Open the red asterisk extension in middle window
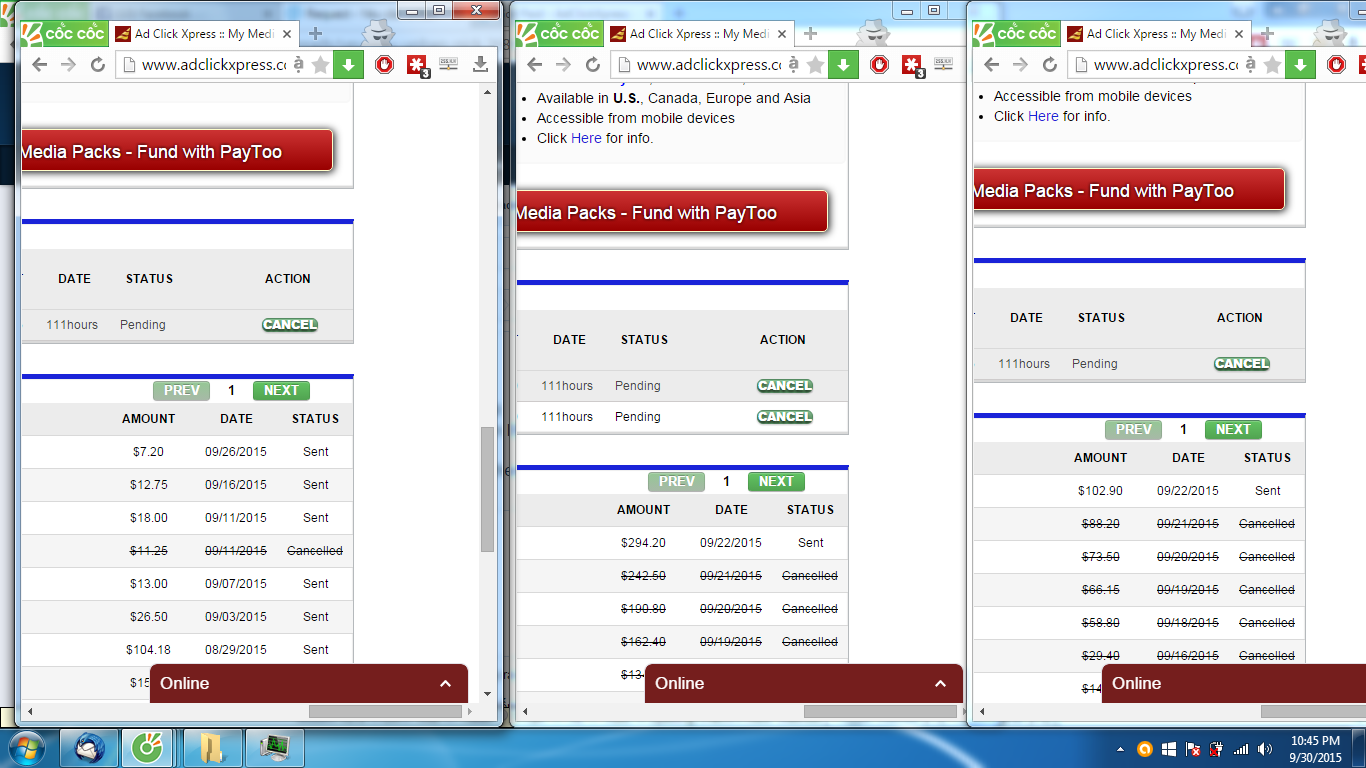The height and width of the screenshot is (768, 1366). point(912,66)
